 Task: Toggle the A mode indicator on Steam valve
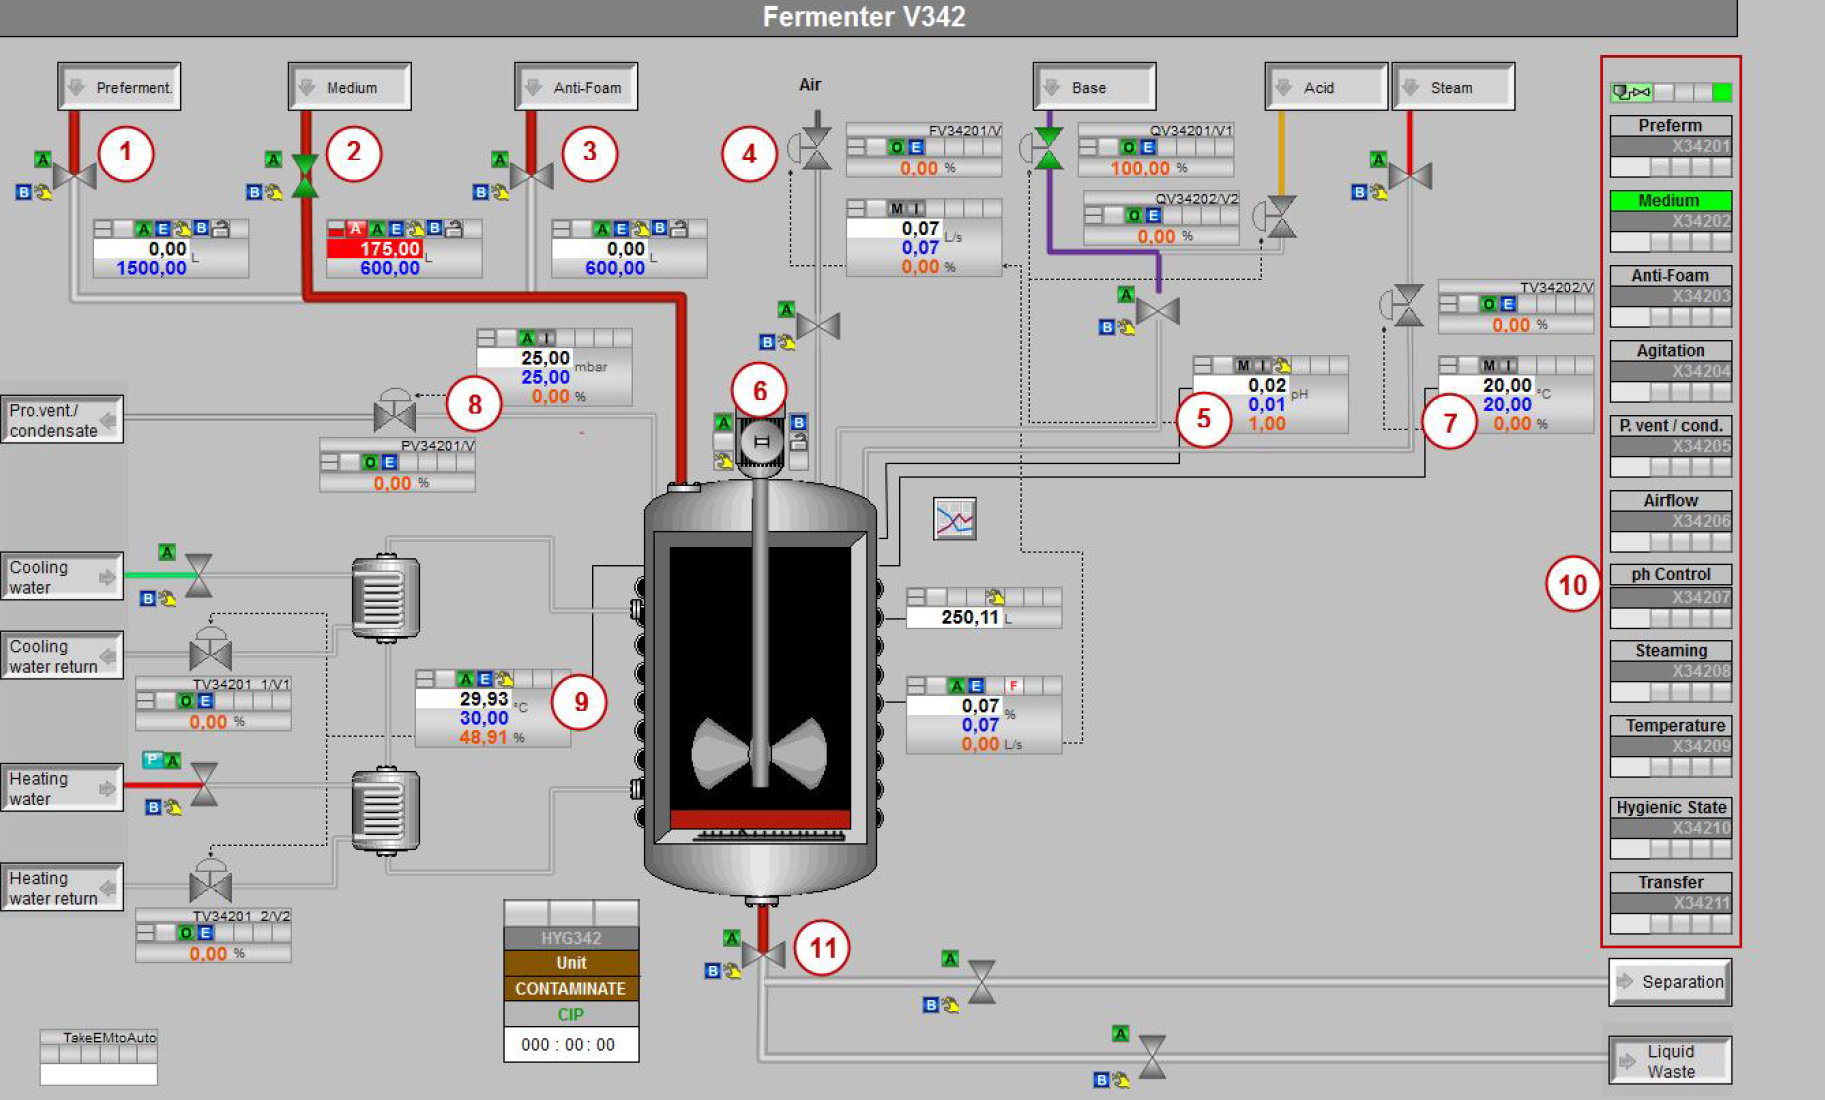tap(1378, 159)
